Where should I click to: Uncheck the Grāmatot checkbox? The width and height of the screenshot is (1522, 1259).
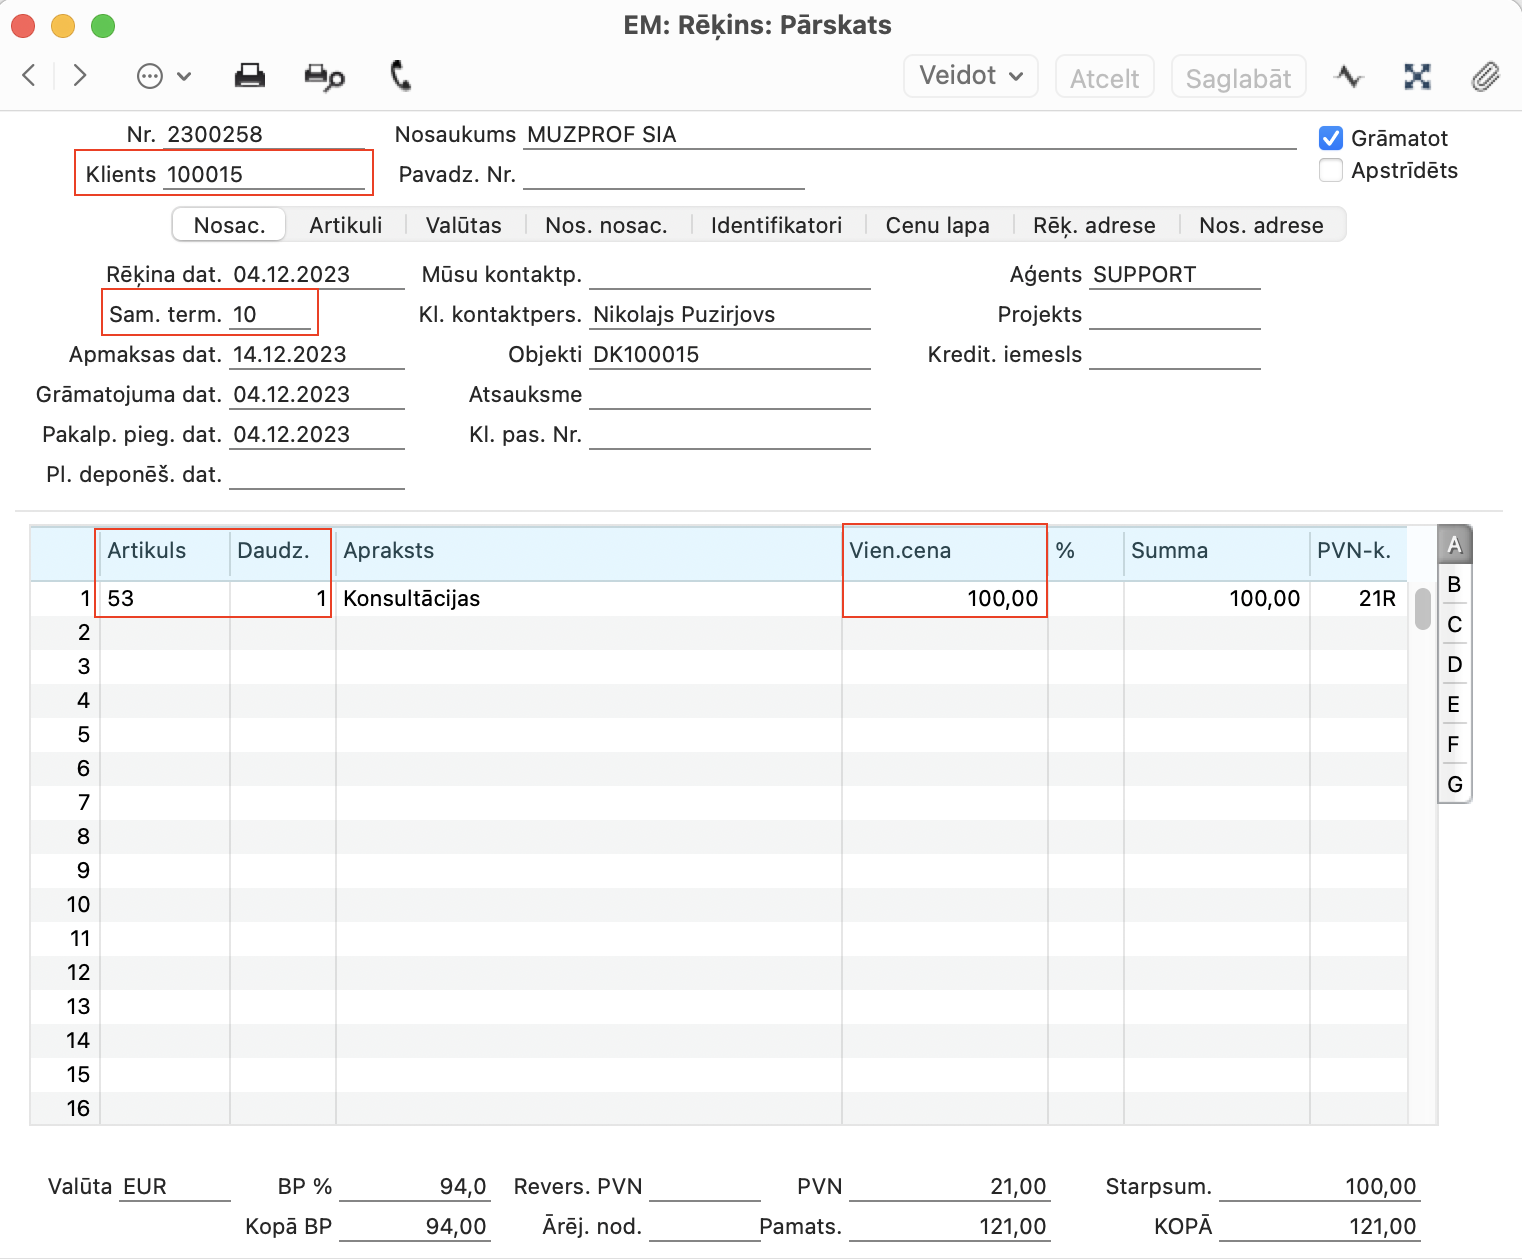(1330, 138)
